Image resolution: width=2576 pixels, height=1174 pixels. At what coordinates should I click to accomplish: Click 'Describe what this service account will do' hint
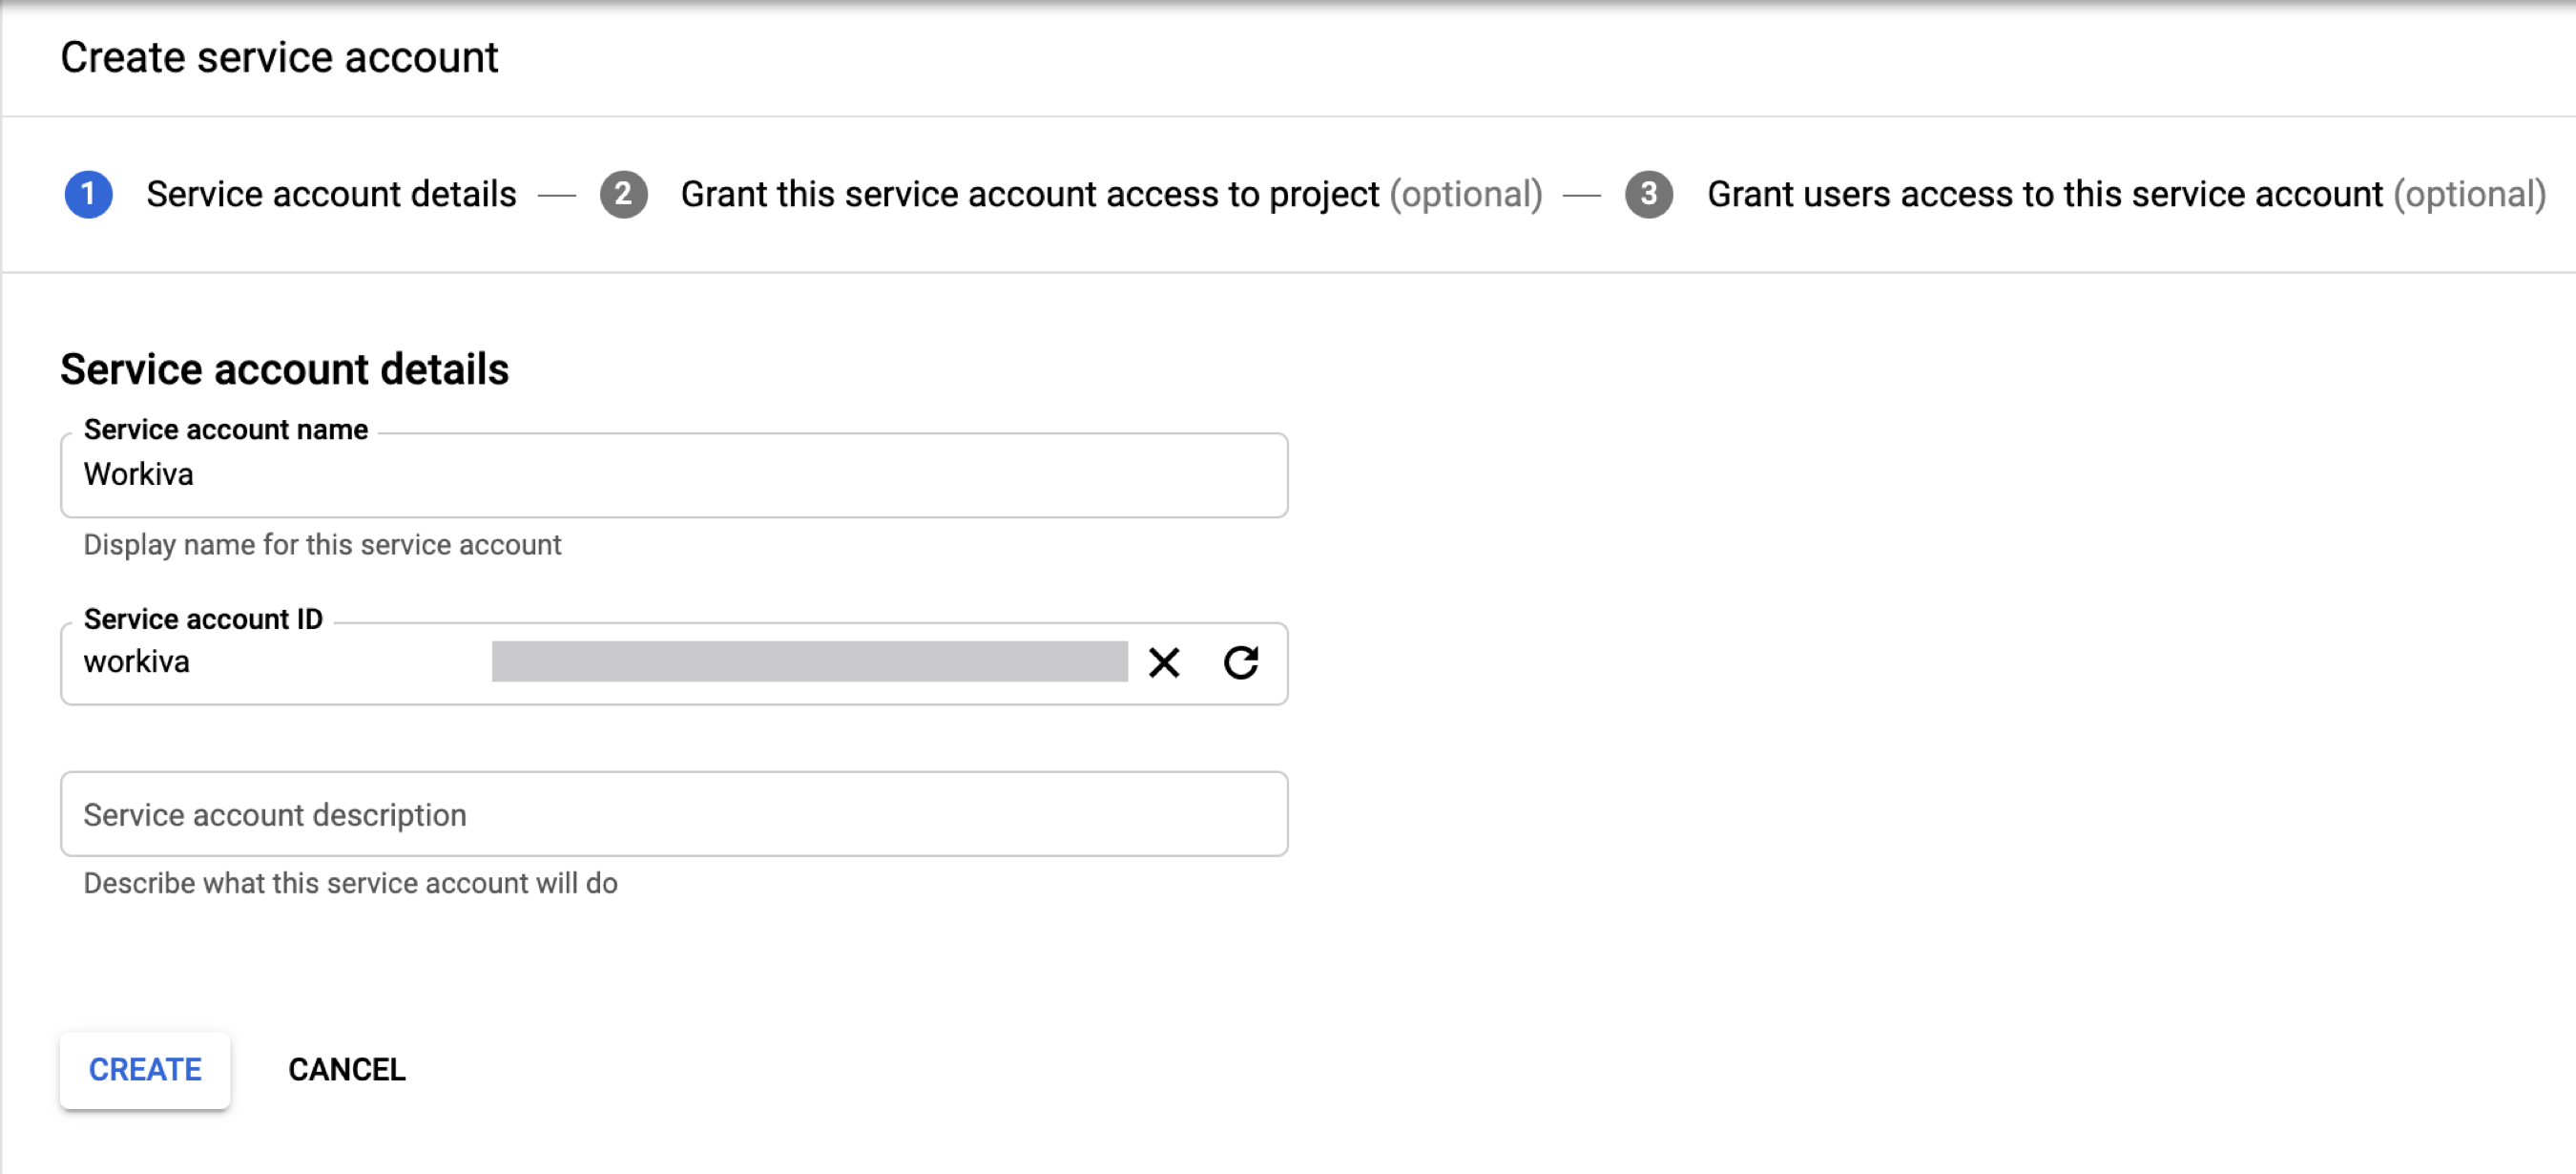(350, 883)
